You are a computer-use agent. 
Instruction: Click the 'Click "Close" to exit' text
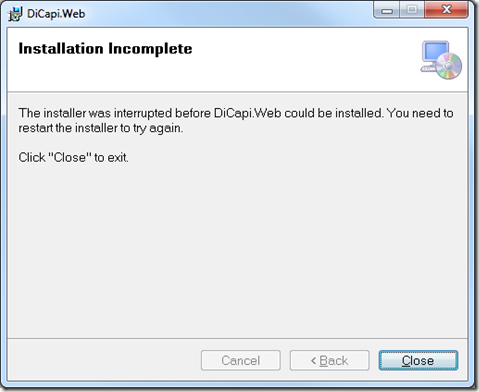tap(73, 157)
